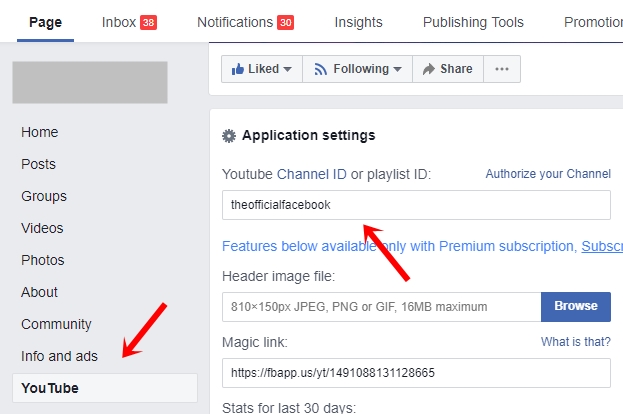The image size is (623, 414).
Task: Open About in sidebar
Action: click(x=39, y=292)
